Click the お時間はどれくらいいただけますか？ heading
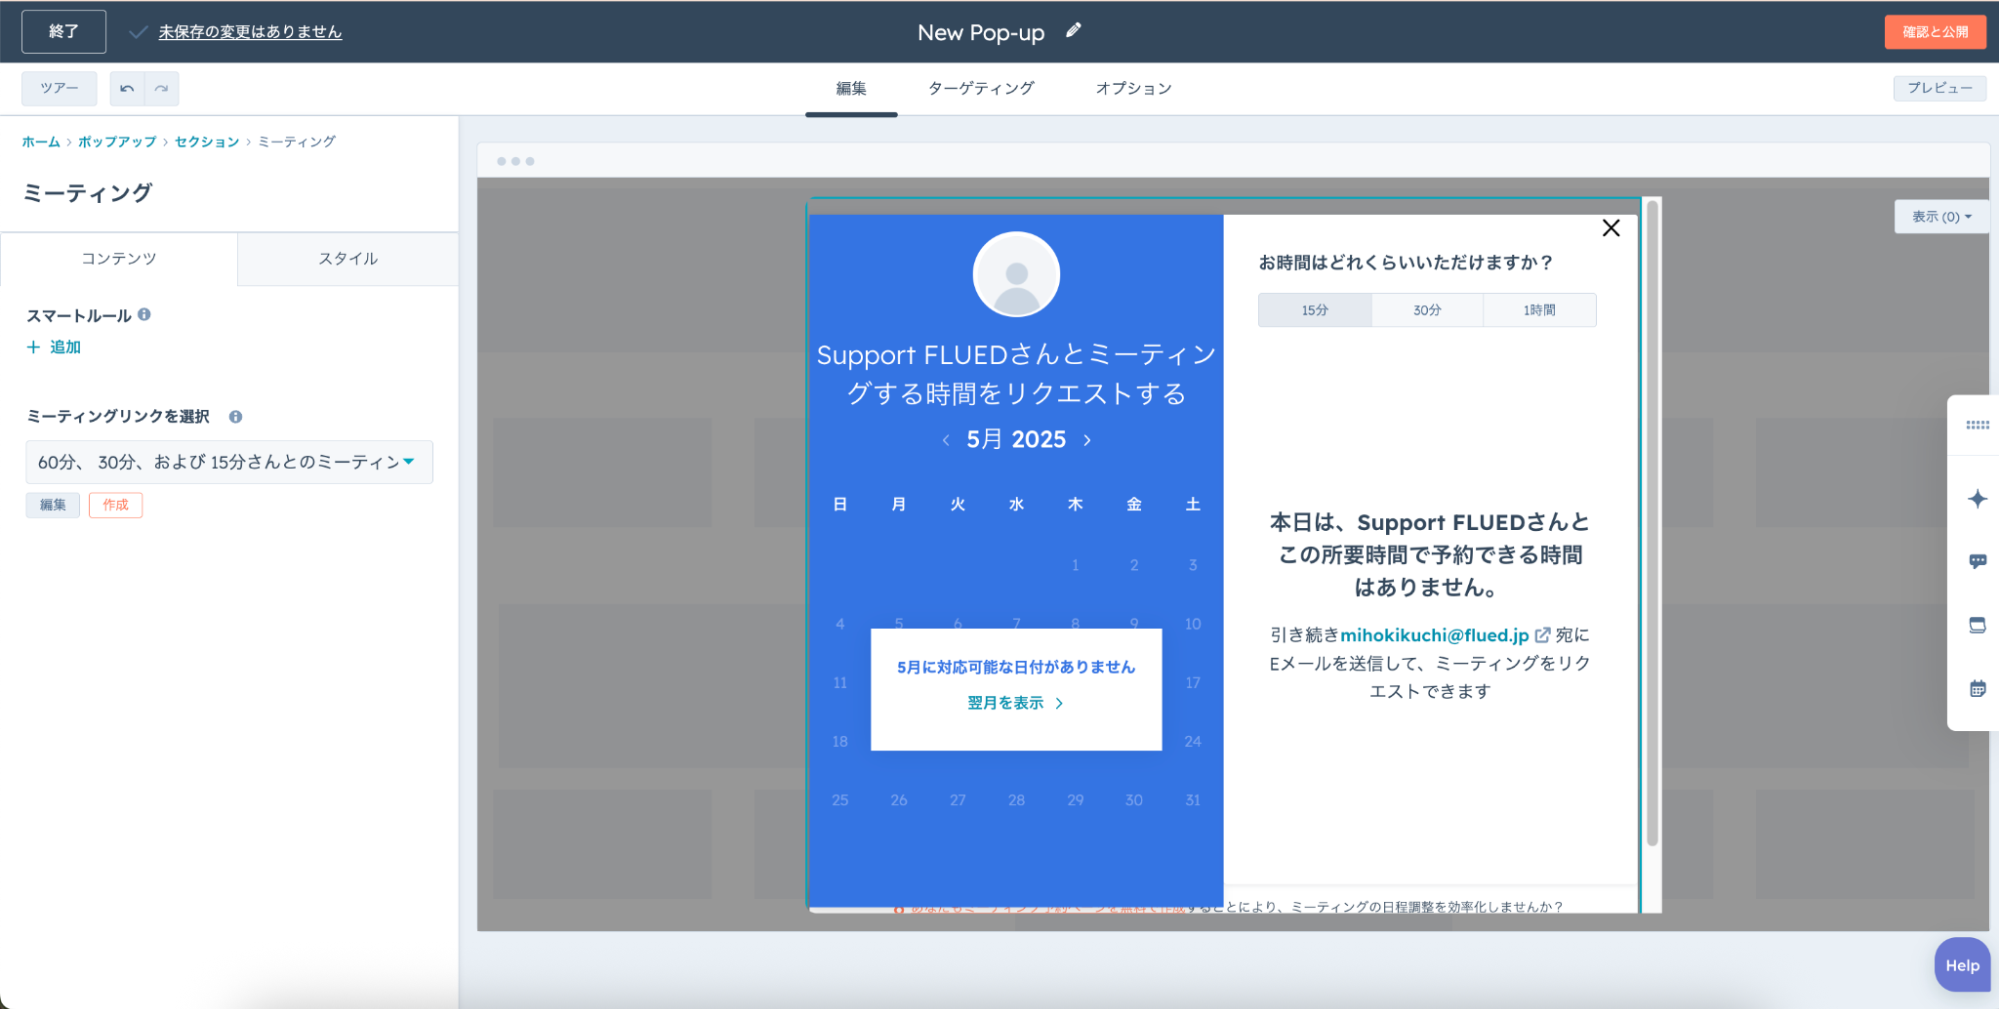The image size is (1999, 1010). pyautogui.click(x=1406, y=263)
